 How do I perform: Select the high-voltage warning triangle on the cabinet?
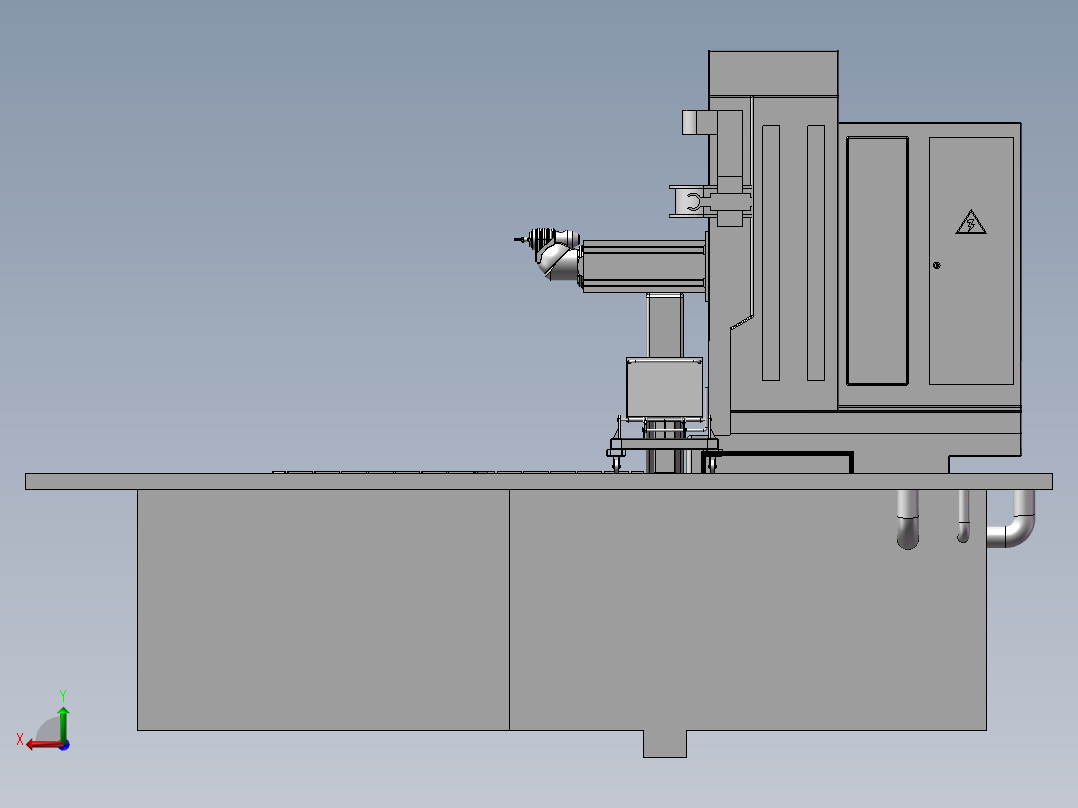click(971, 222)
